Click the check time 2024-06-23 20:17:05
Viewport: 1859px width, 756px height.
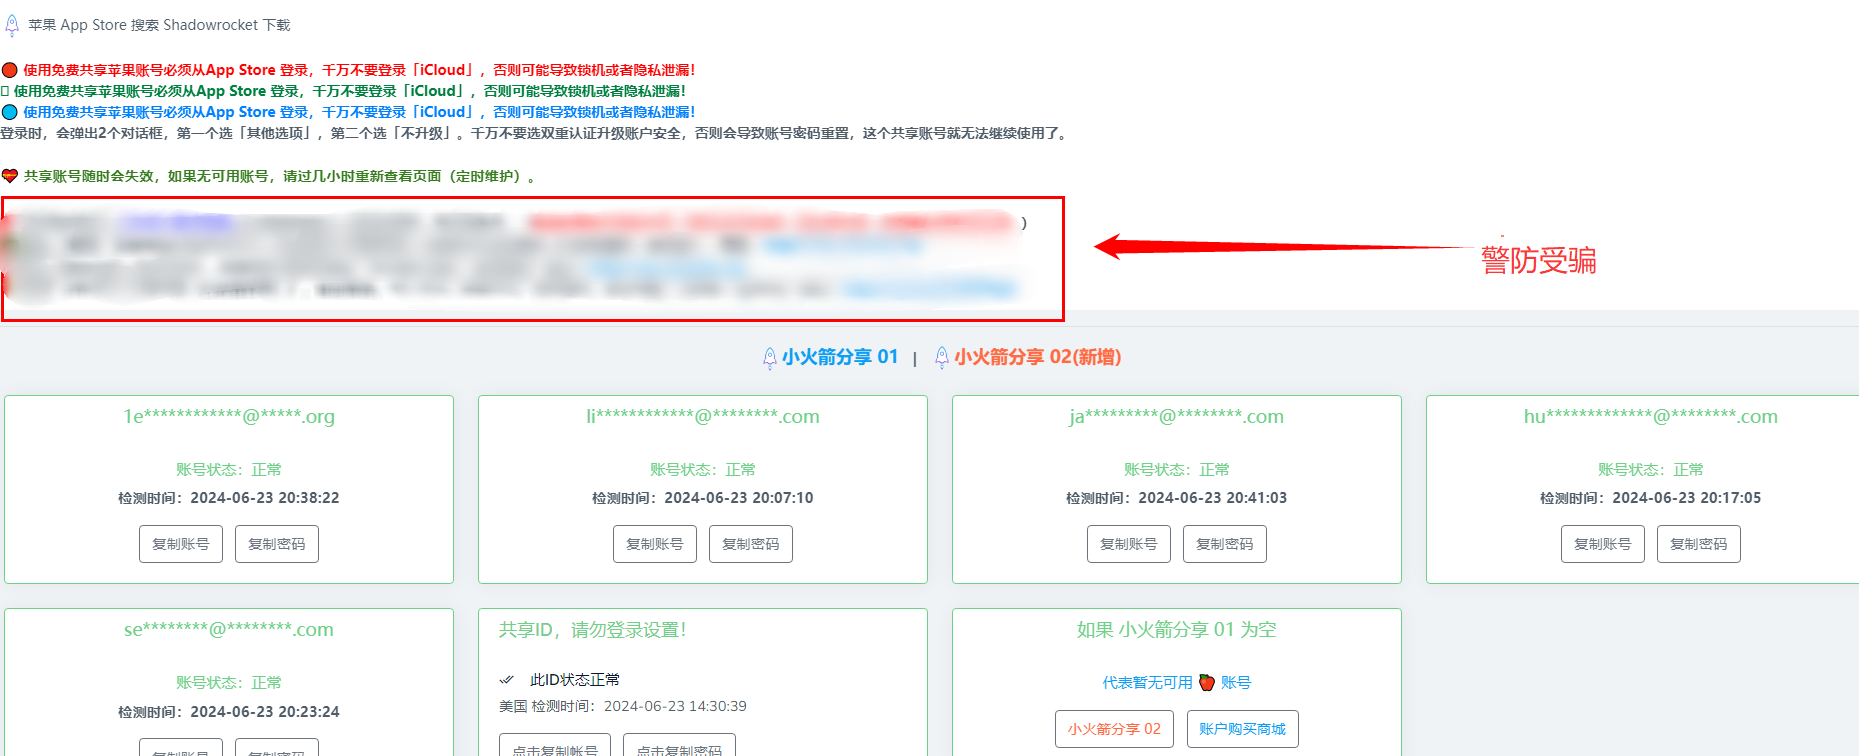coord(1687,498)
